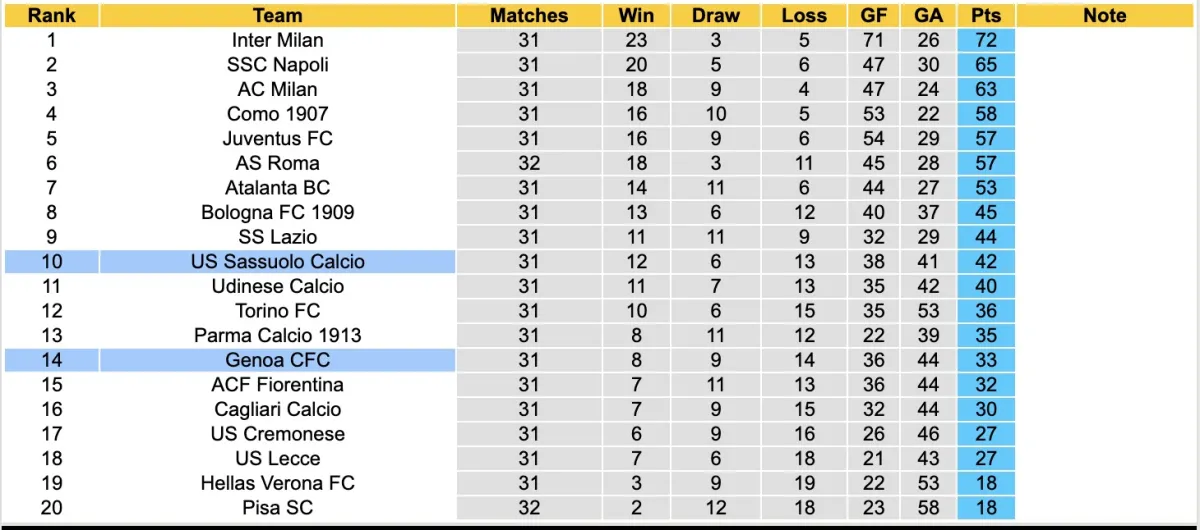Click the highlighted Genoa CFC team cell

tap(277, 360)
